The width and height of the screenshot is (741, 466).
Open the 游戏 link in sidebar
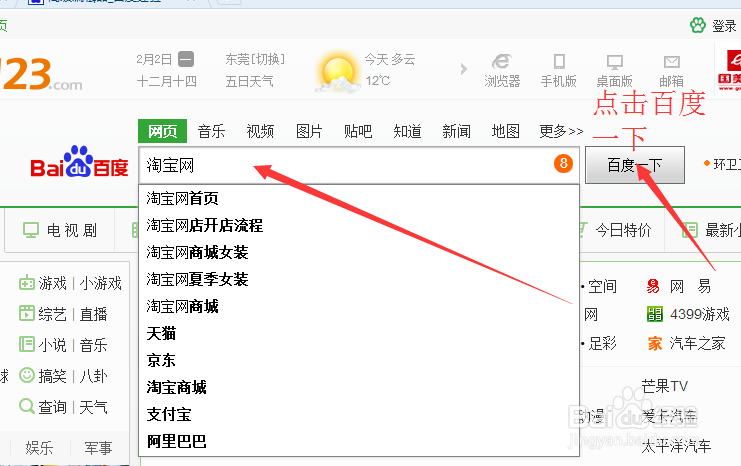tap(52, 283)
